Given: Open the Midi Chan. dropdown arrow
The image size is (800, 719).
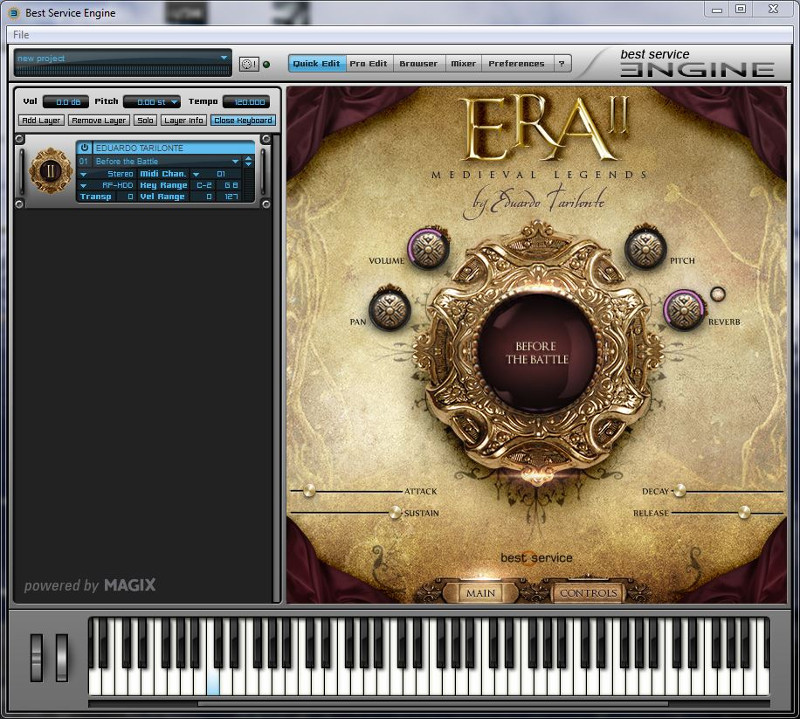Looking at the screenshot, I should [x=196, y=174].
